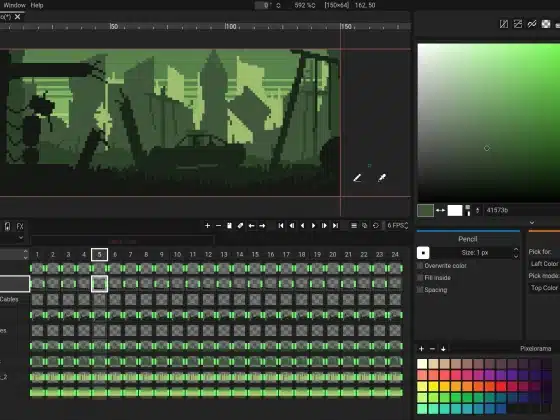The height and width of the screenshot is (420, 560).
Task: Open the layer FX effects button
Action: click(x=20, y=226)
